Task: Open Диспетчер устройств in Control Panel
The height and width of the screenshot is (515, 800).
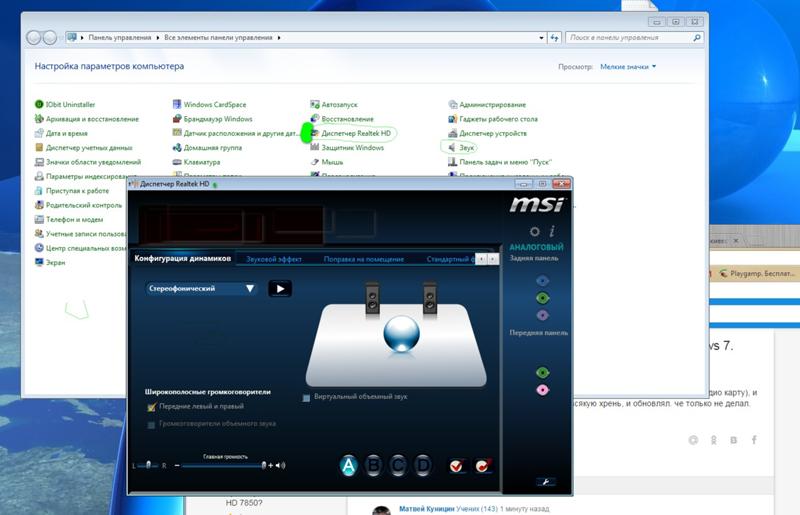Action: pos(488,133)
